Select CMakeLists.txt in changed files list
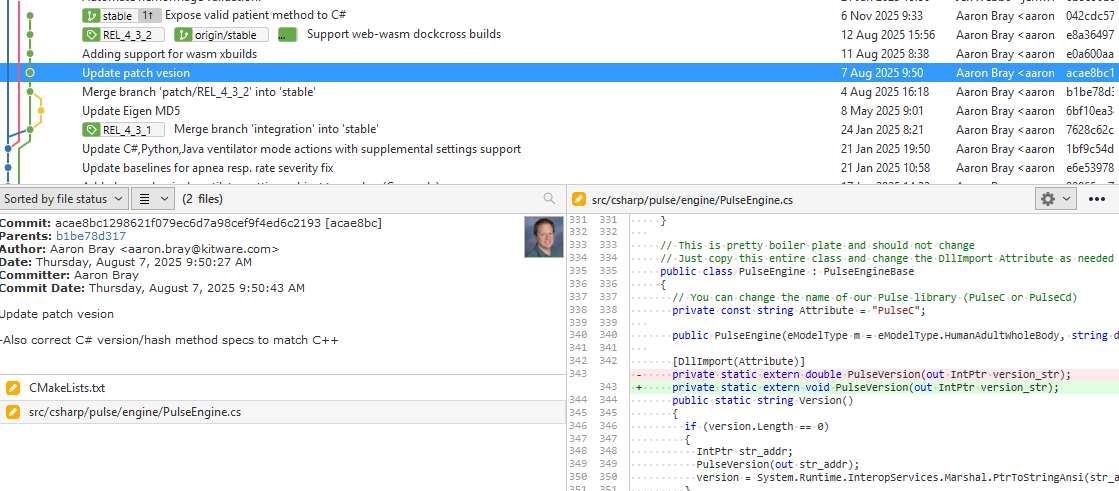Image resolution: width=1119 pixels, height=491 pixels. point(67,388)
